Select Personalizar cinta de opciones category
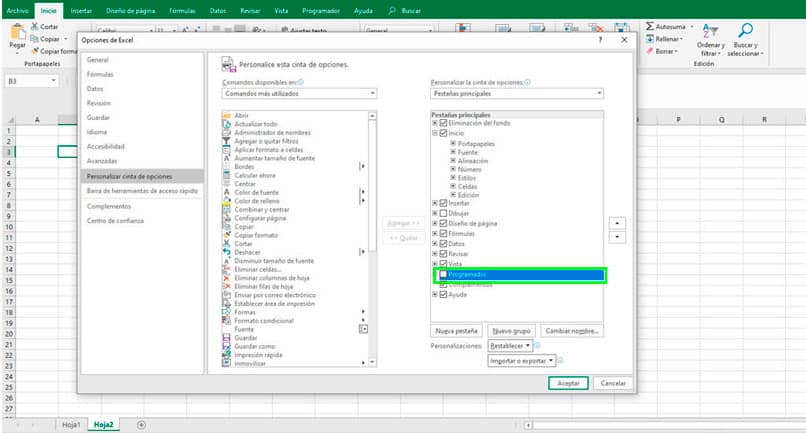The width and height of the screenshot is (806, 433). (x=142, y=176)
